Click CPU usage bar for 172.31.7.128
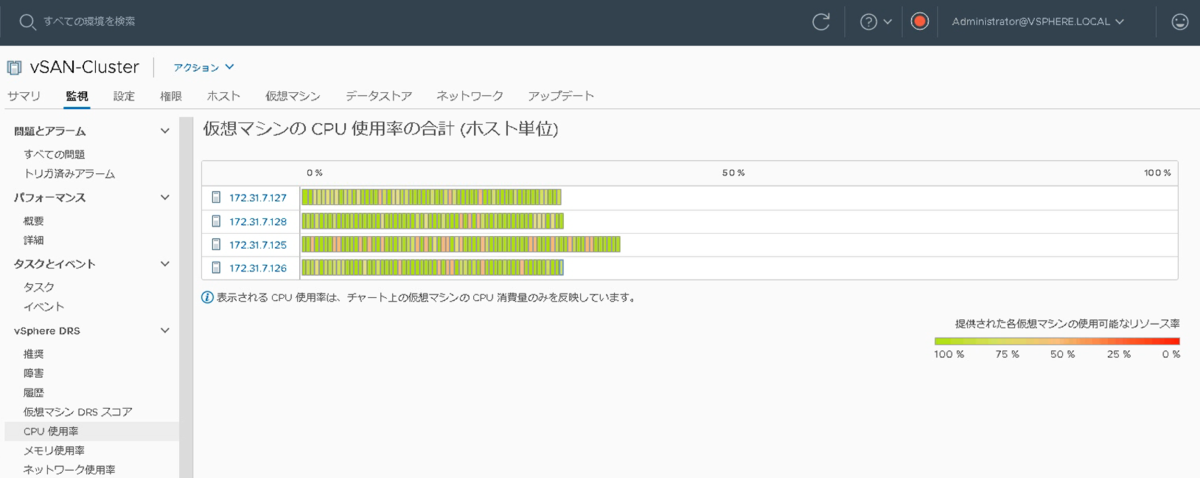1200x478 pixels. tap(433, 221)
